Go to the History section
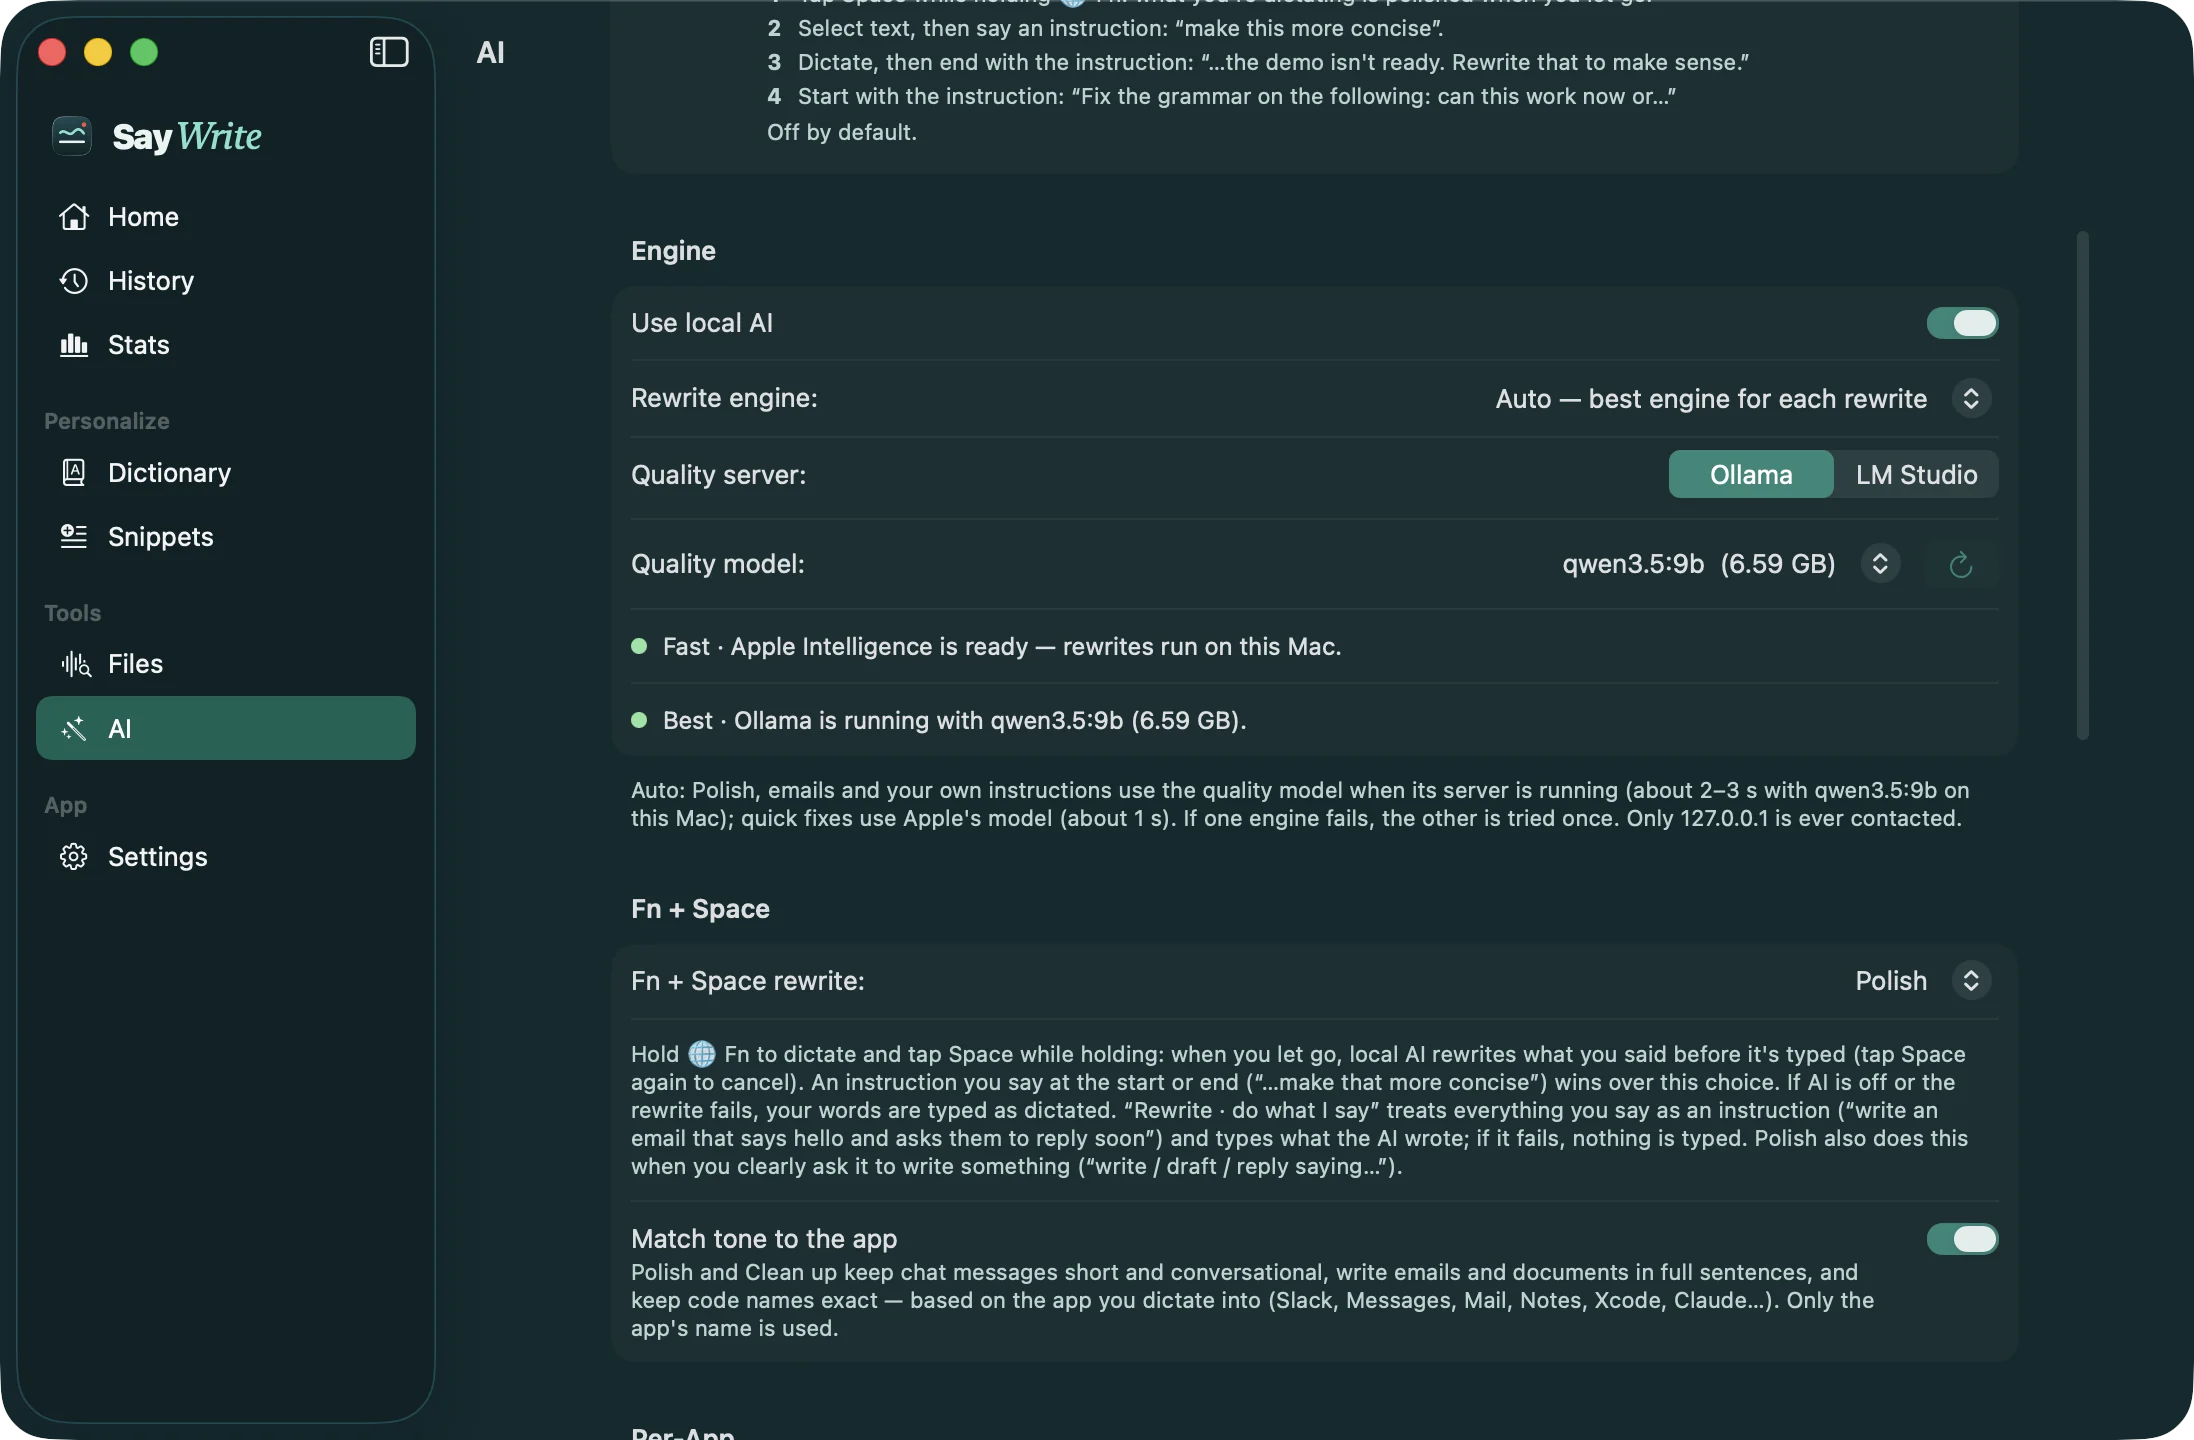This screenshot has width=2194, height=1440. pyautogui.click(x=226, y=281)
